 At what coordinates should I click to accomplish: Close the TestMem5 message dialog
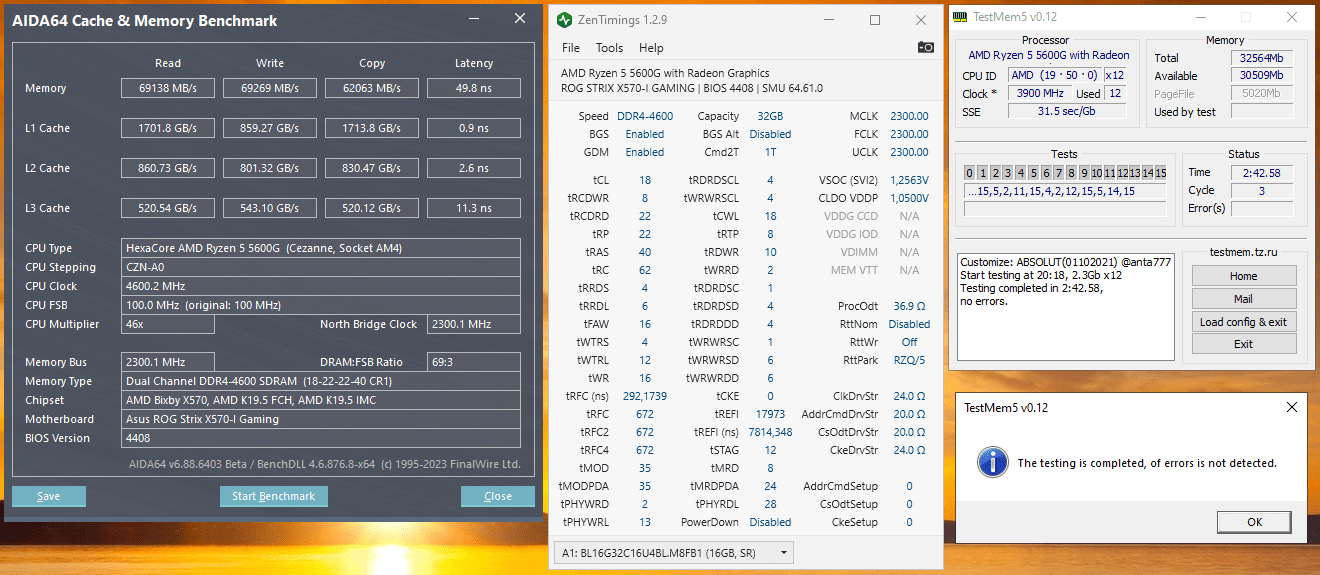tap(1291, 407)
